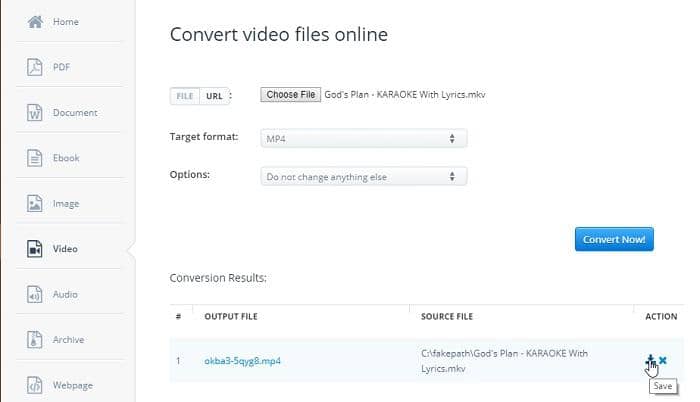The height and width of the screenshot is (402, 700).
Task: Open the Webpage section label
Action: 73,385
